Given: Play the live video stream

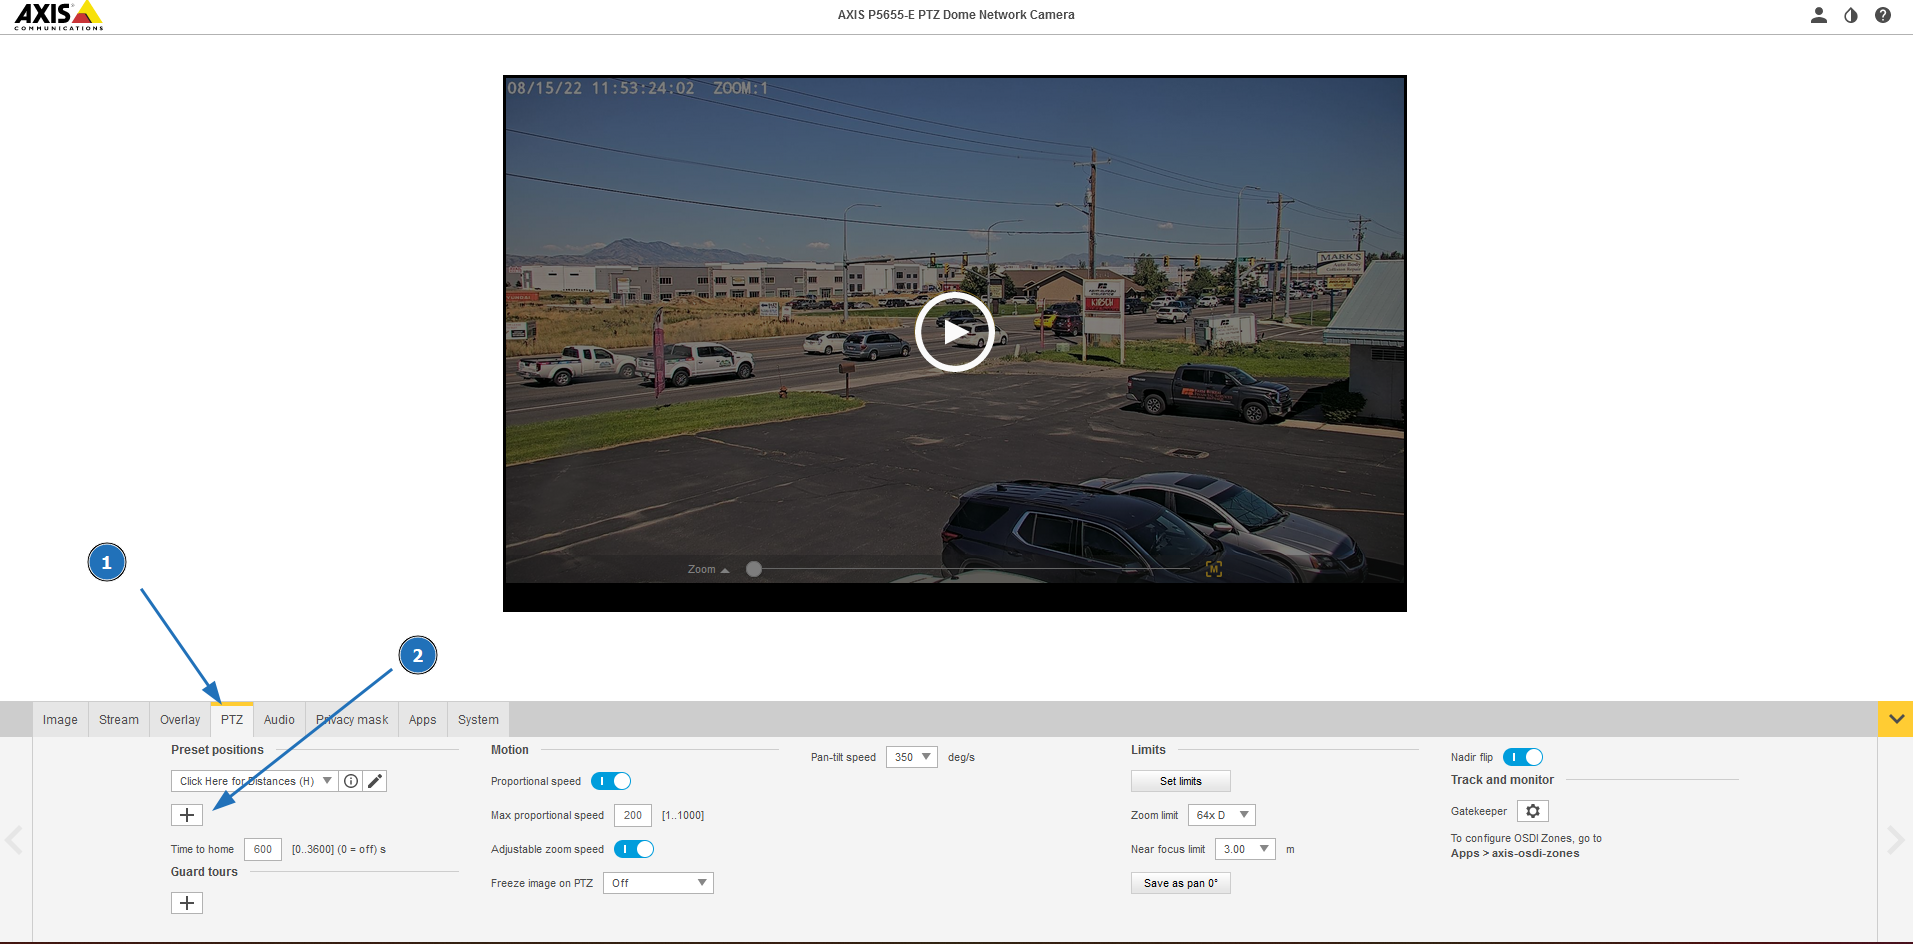Looking at the screenshot, I should click(955, 332).
